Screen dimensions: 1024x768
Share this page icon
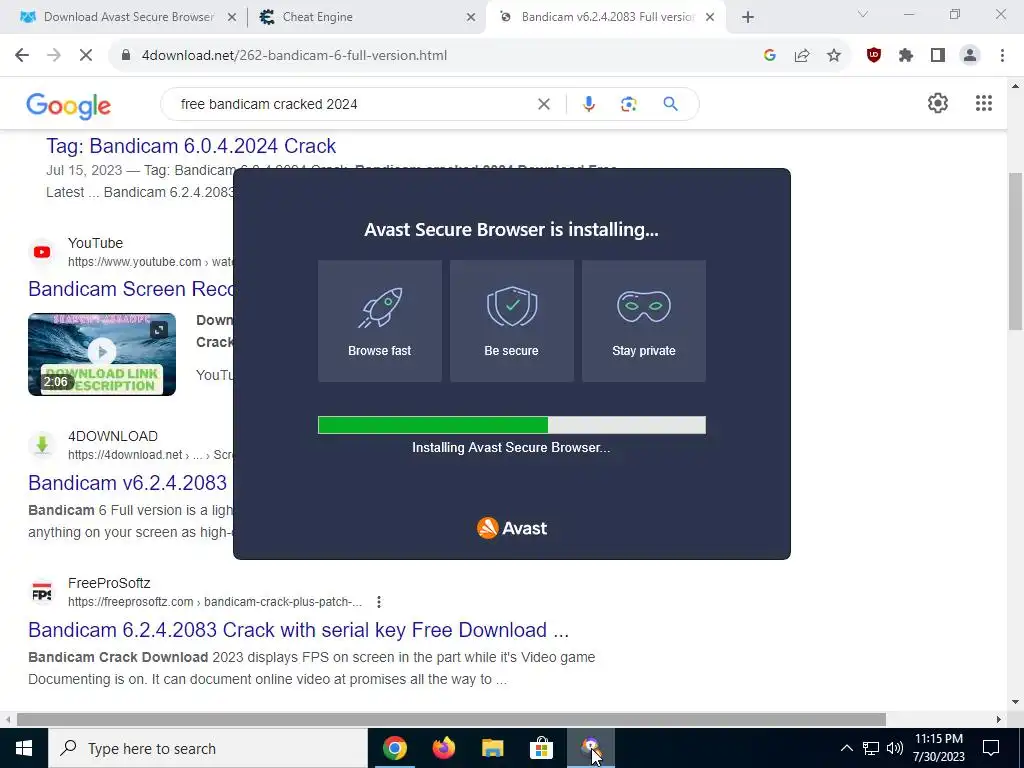[802, 56]
